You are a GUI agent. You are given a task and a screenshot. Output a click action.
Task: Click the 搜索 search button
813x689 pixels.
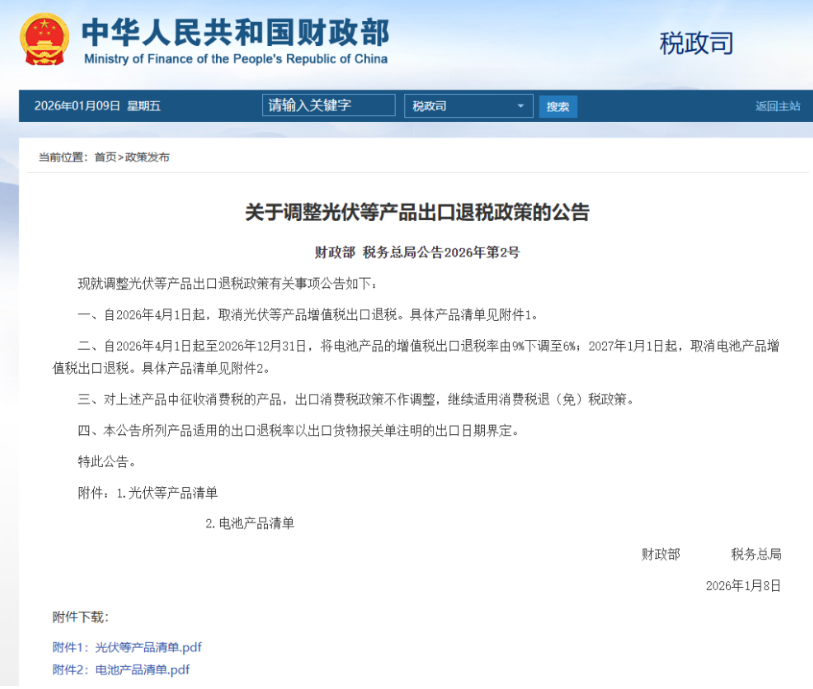pyautogui.click(x=557, y=105)
